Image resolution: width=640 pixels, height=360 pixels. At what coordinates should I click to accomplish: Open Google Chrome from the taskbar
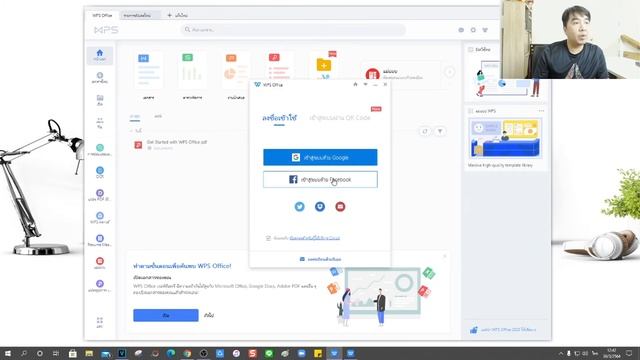(x=187, y=353)
